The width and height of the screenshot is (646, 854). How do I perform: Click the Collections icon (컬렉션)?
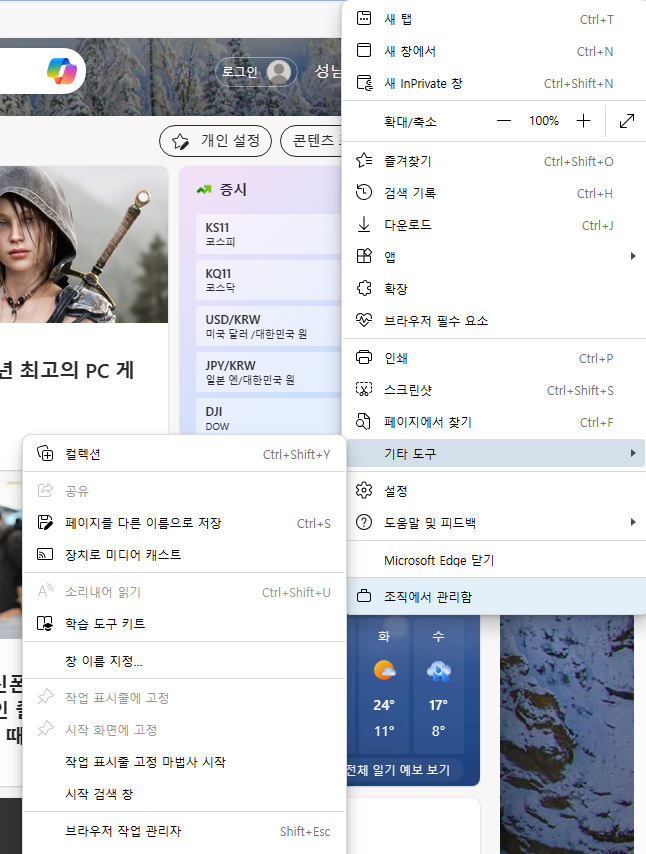coord(45,454)
